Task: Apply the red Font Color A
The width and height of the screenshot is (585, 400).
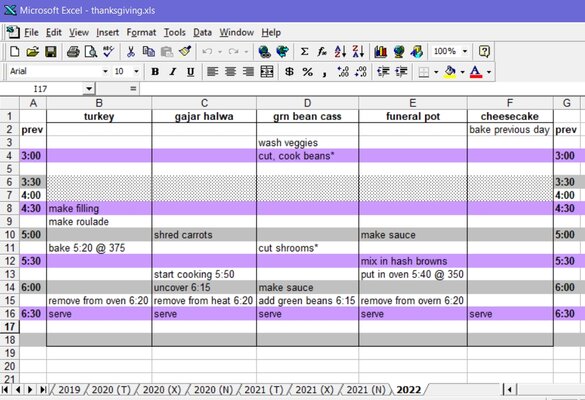Action: click(475, 72)
